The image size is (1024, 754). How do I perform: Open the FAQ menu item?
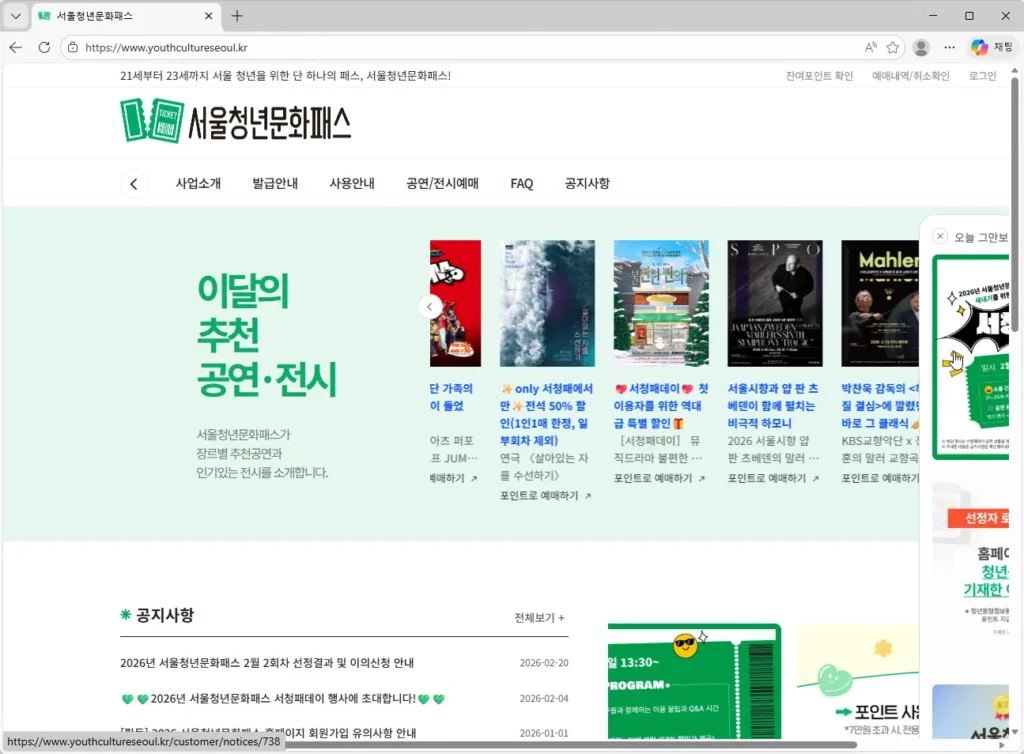[521, 184]
